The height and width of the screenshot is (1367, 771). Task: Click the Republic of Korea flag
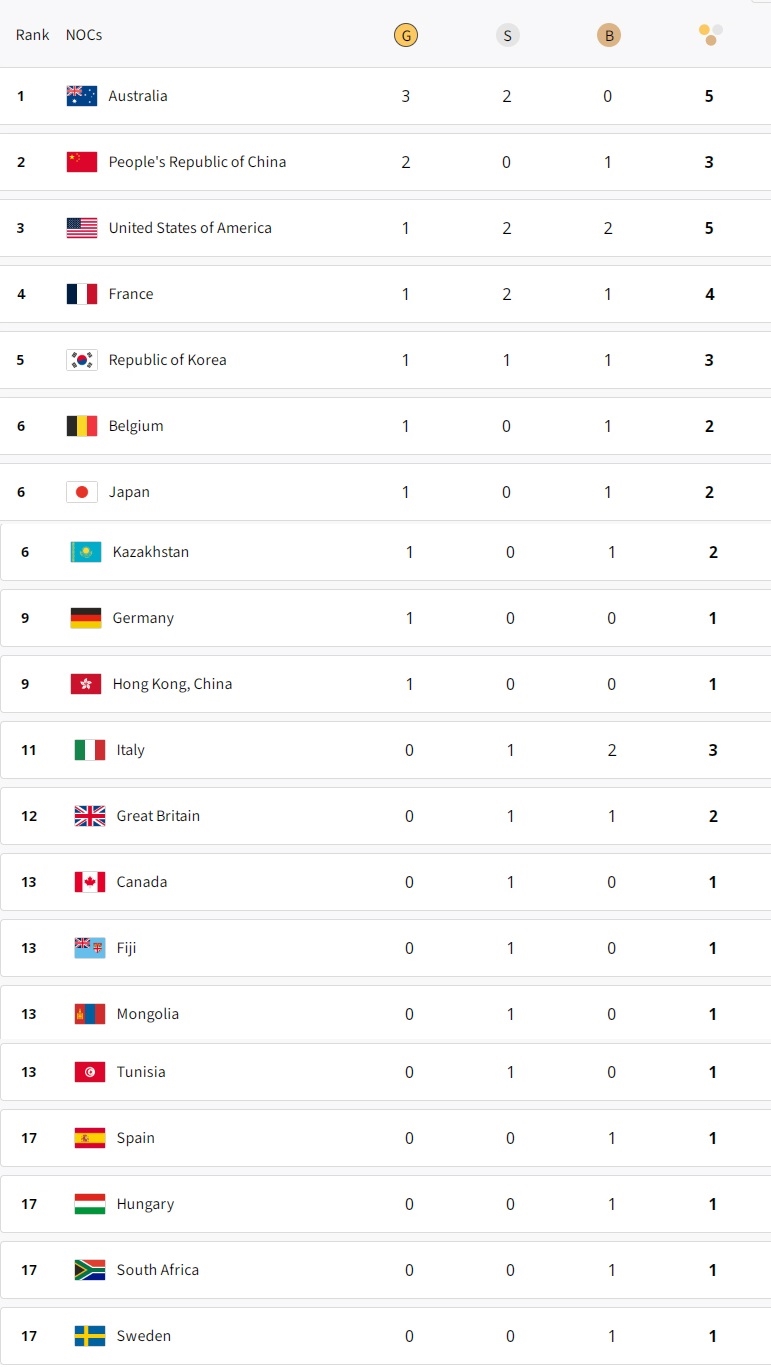coord(82,360)
